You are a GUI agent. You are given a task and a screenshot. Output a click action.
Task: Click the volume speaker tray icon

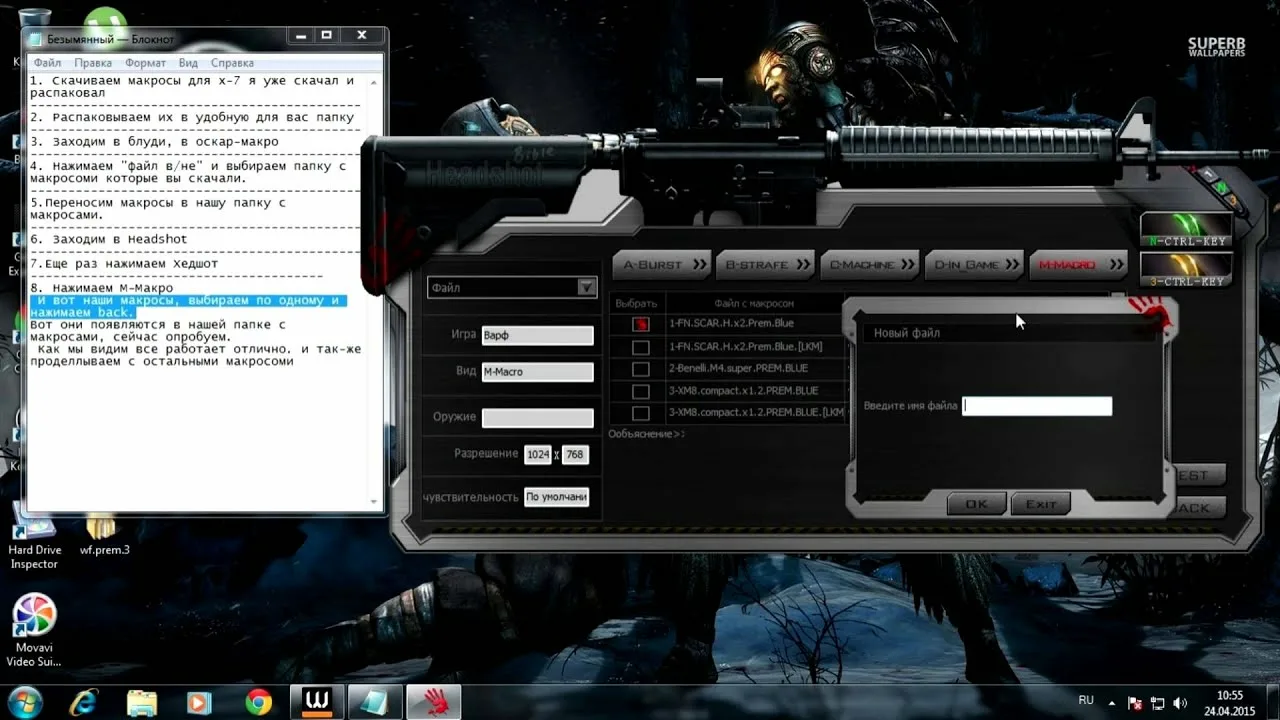(x=1181, y=702)
